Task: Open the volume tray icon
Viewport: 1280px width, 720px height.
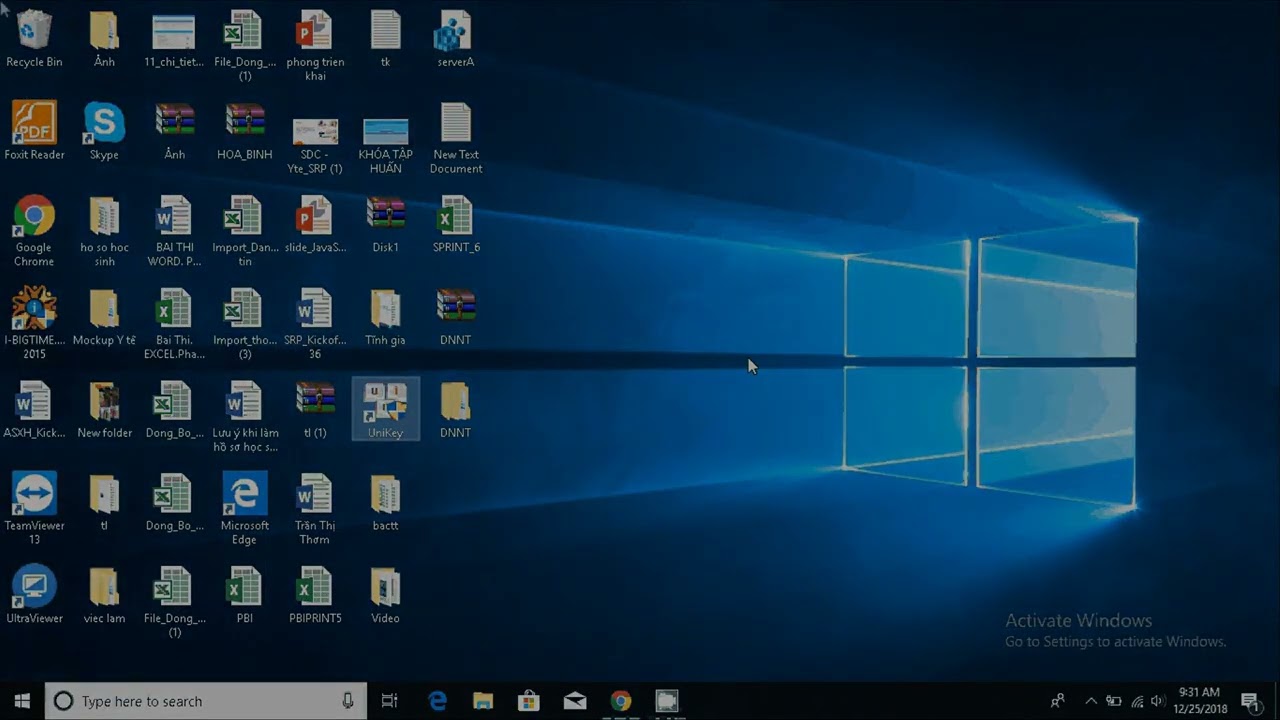Action: [1158, 701]
